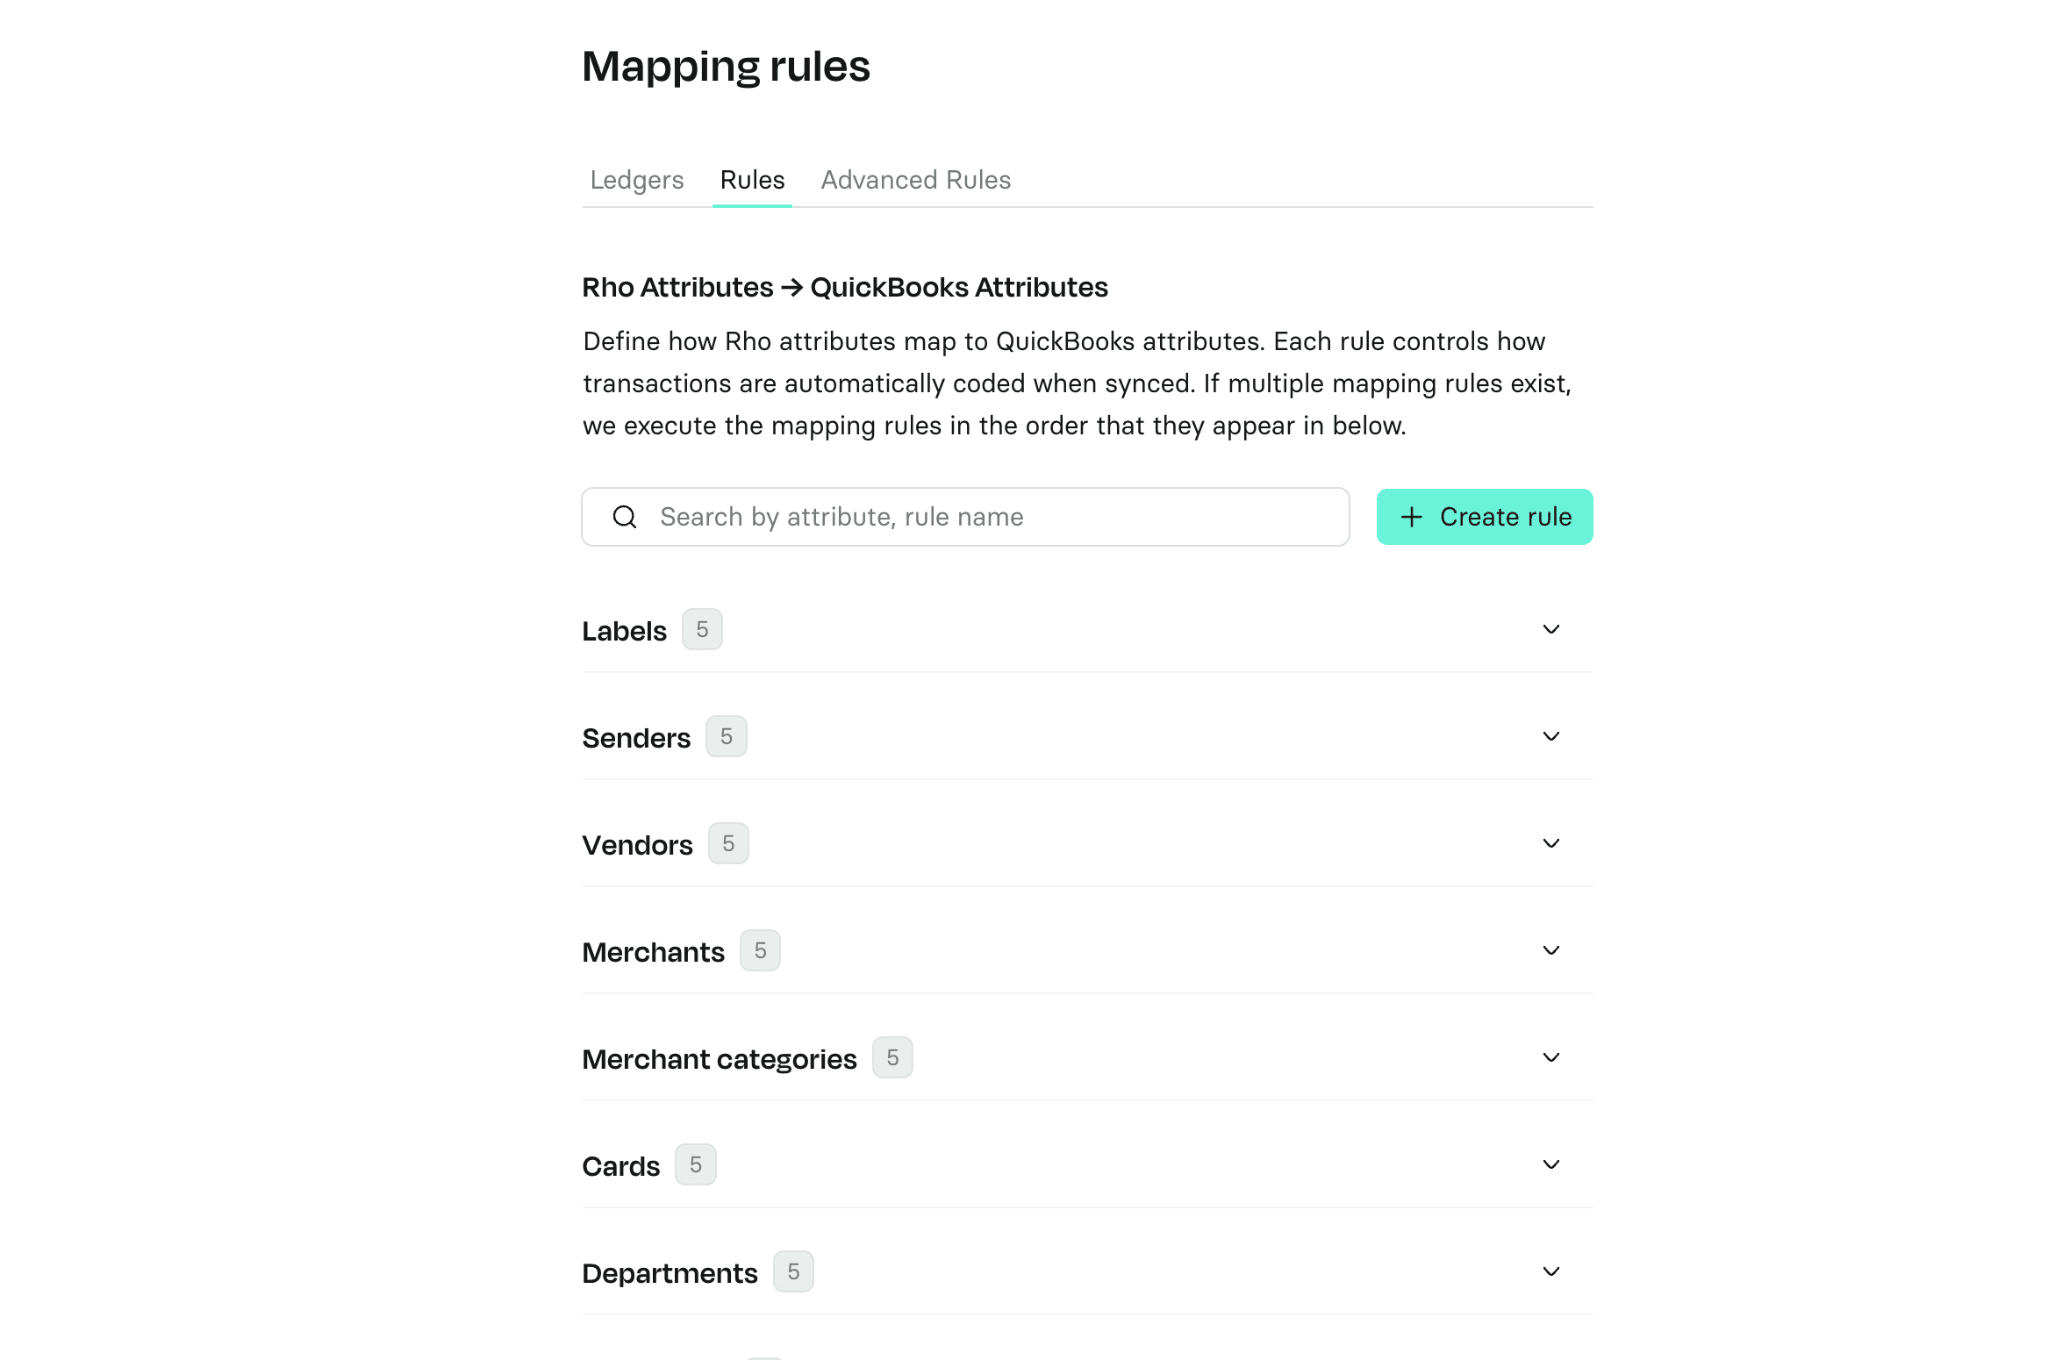Click the plus icon in Create rule
The width and height of the screenshot is (2048, 1360).
(1411, 517)
